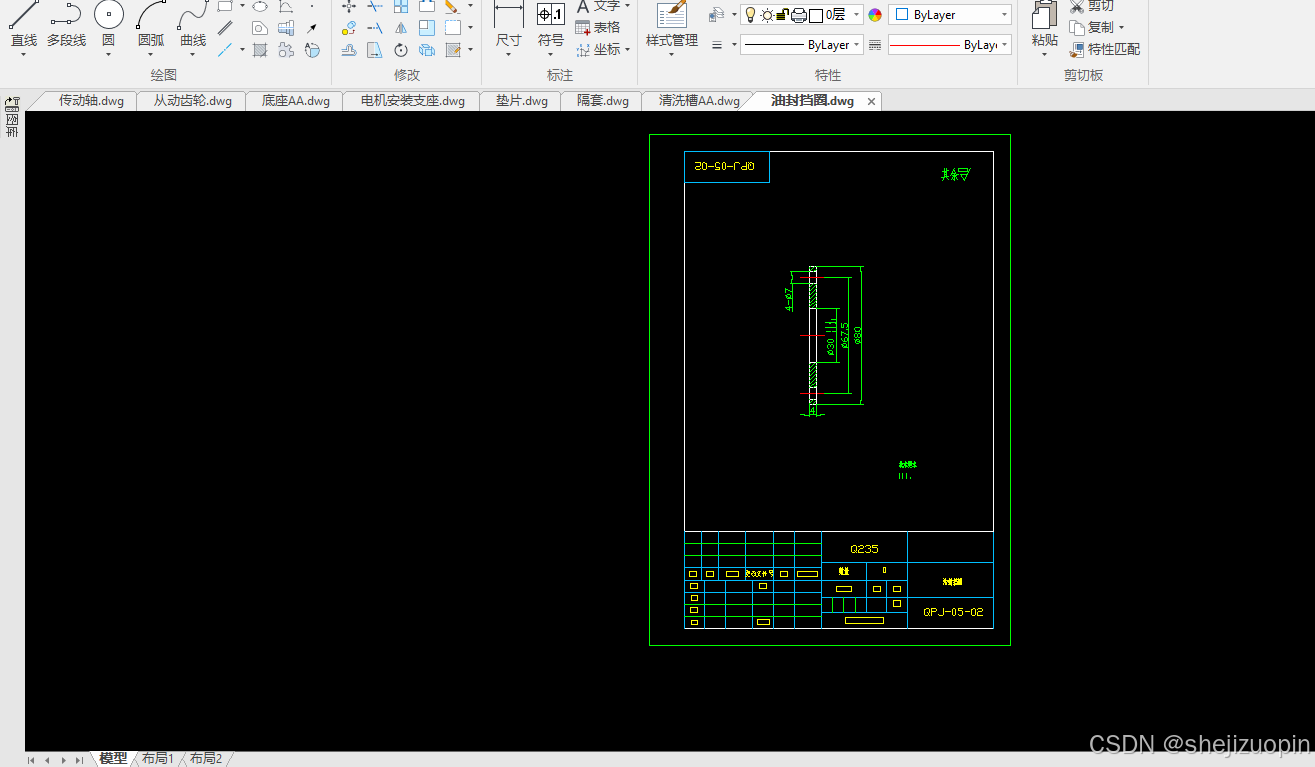Toggle layer 0 lock icon
Viewport: 1315px width, 767px height.
[x=783, y=15]
